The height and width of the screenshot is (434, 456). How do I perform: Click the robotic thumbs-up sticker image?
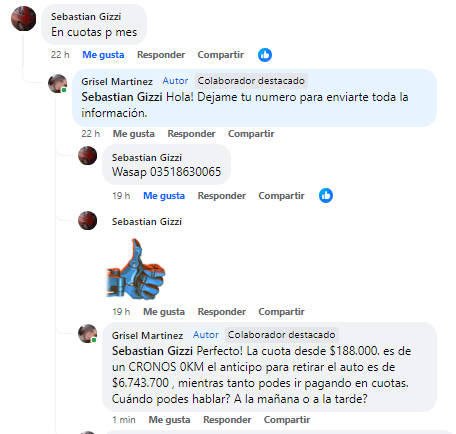coord(136,269)
